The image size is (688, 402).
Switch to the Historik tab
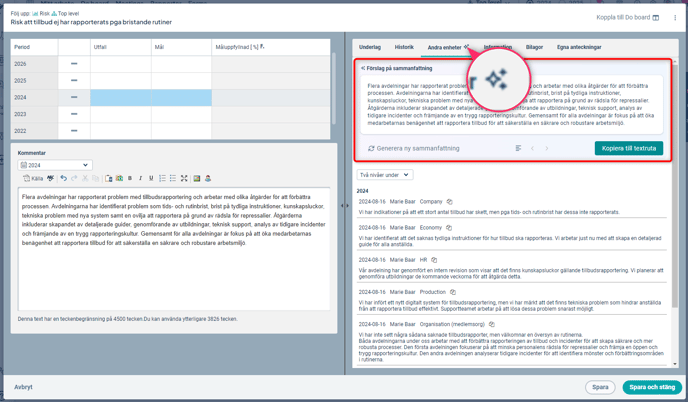coord(404,47)
